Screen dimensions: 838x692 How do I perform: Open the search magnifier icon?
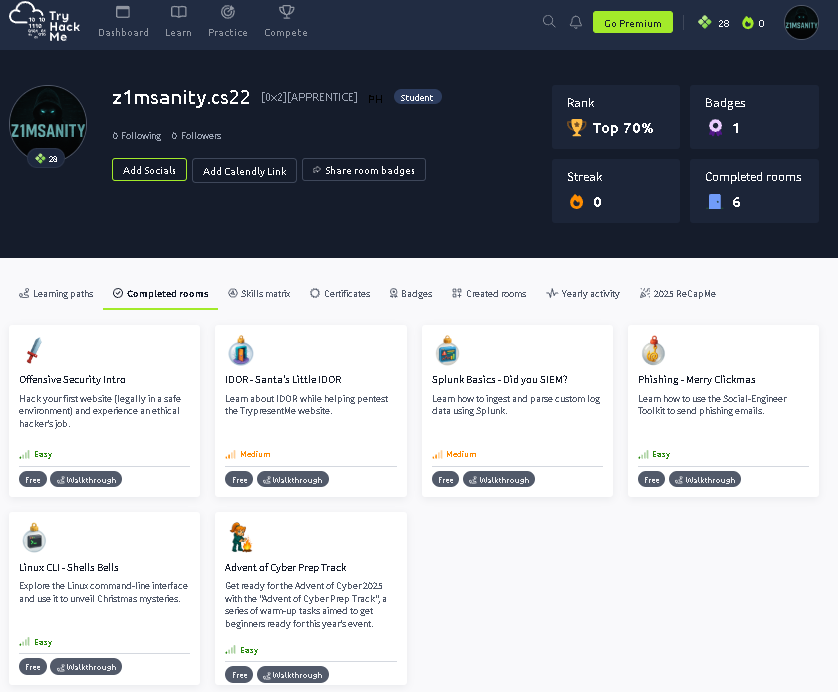pyautogui.click(x=549, y=22)
